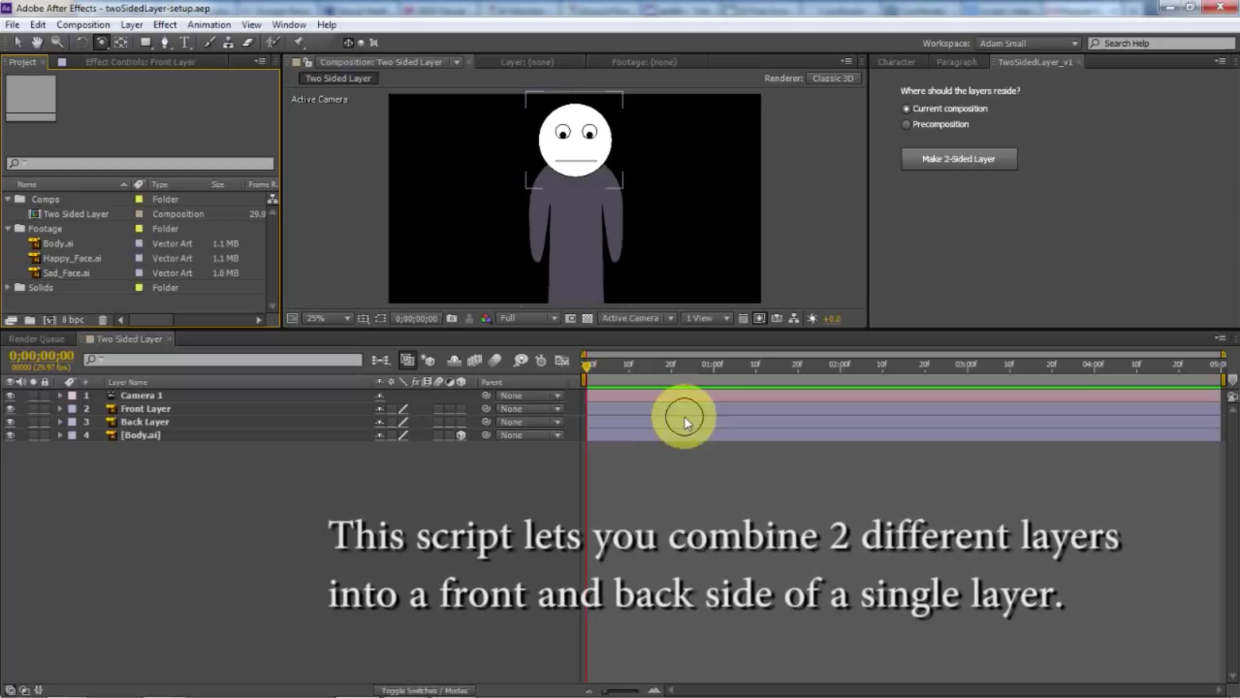Switch to the Paragraph tab
The image size is (1240, 698).
(x=956, y=62)
